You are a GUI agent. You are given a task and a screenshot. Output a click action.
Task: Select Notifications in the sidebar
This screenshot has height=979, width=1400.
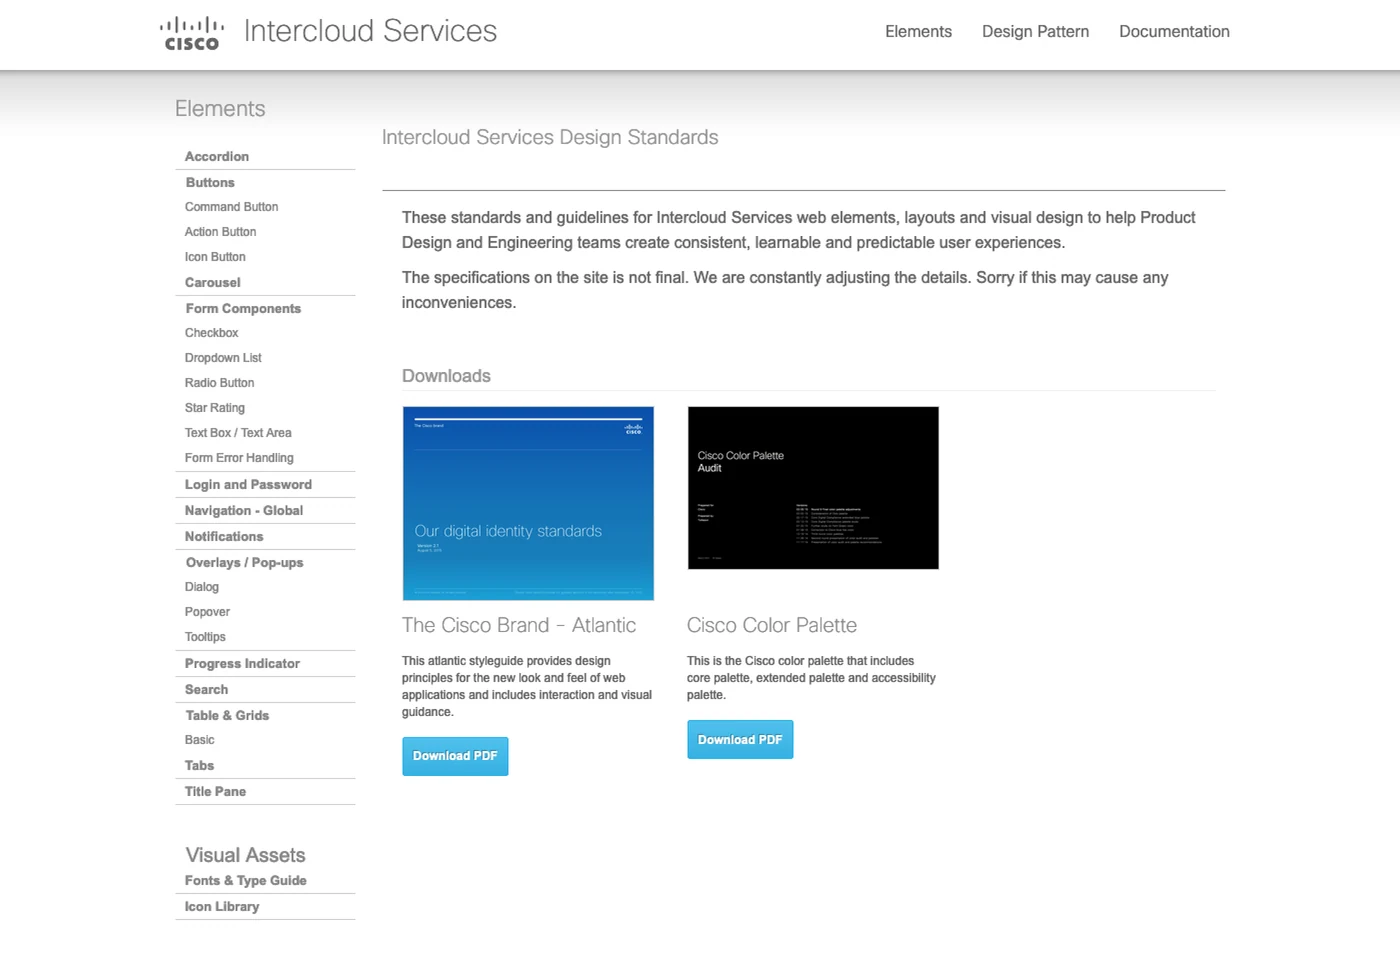[224, 537]
